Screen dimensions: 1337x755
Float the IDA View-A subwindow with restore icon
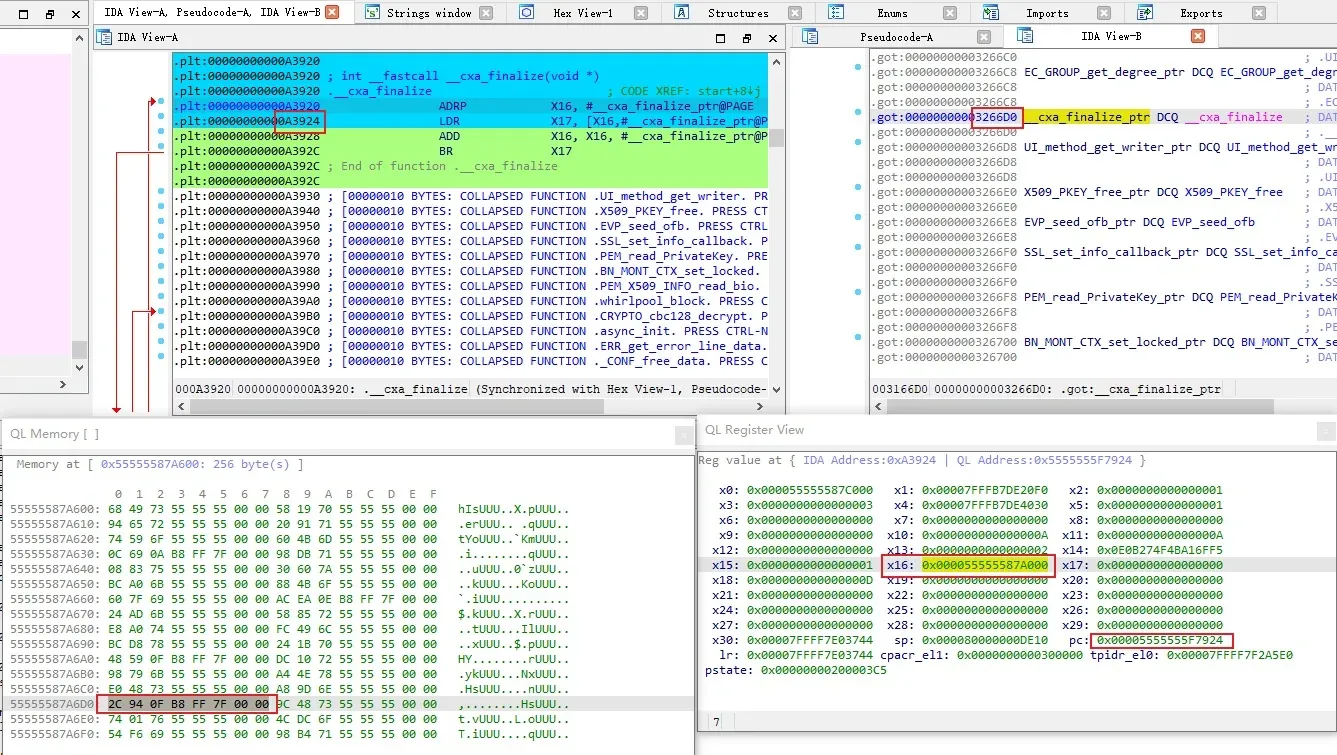pyautogui.click(x=746, y=38)
